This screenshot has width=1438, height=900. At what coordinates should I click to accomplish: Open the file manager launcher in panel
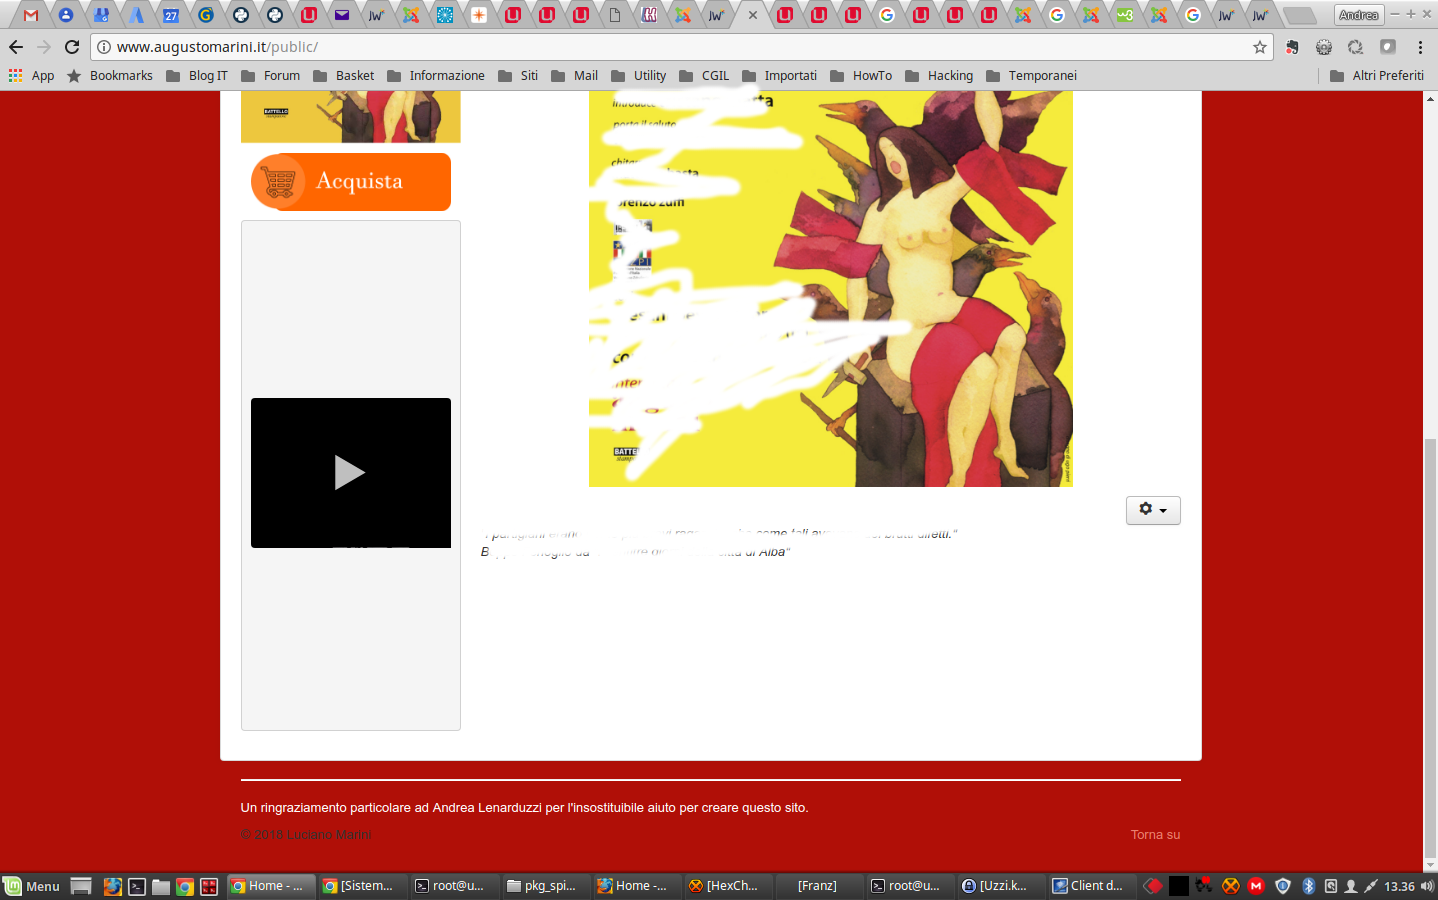(161, 886)
